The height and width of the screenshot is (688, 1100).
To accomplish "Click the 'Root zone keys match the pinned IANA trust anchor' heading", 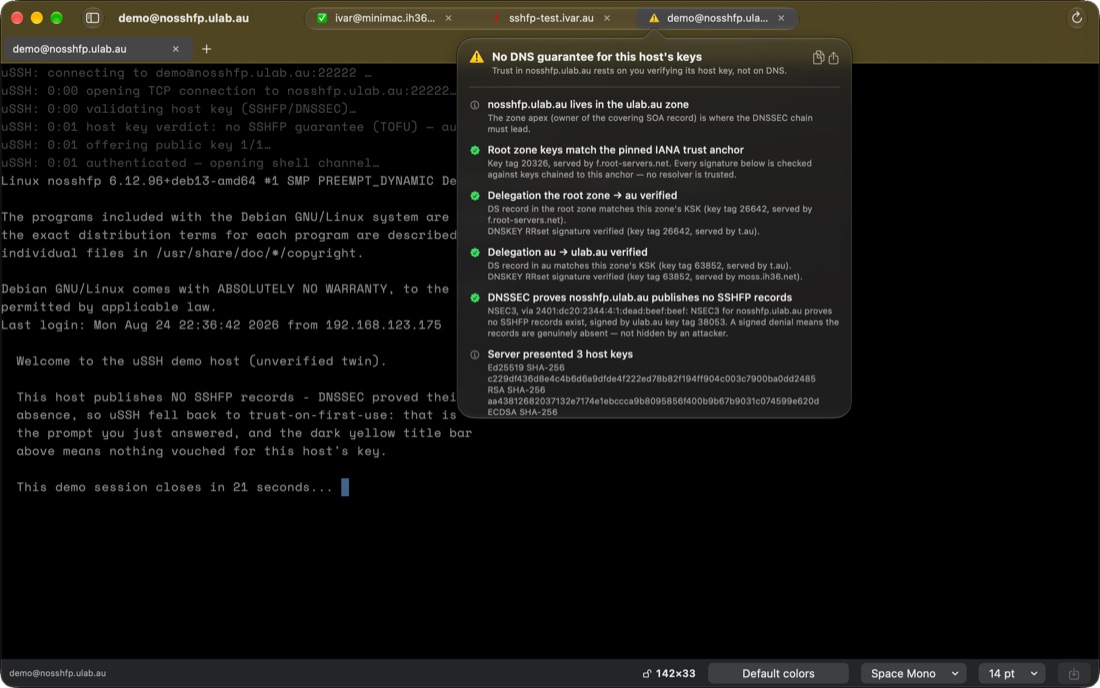I will 615,150.
